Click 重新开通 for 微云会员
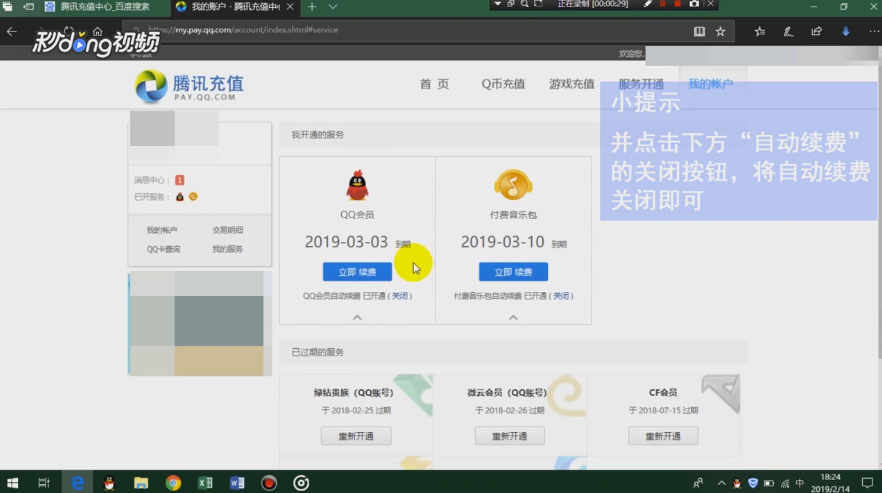 pos(510,436)
